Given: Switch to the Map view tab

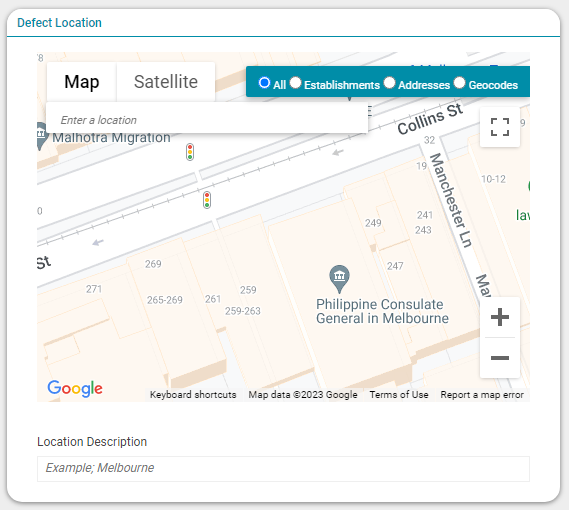Looking at the screenshot, I should click(x=82, y=82).
